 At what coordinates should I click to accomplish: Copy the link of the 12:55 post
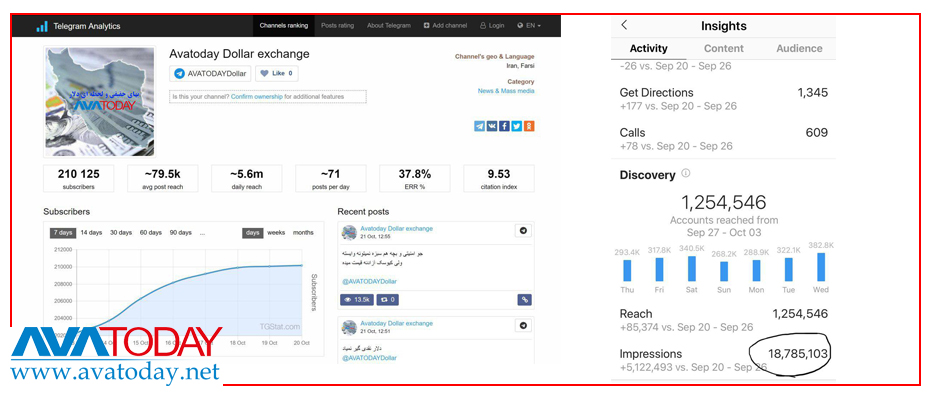click(x=524, y=300)
